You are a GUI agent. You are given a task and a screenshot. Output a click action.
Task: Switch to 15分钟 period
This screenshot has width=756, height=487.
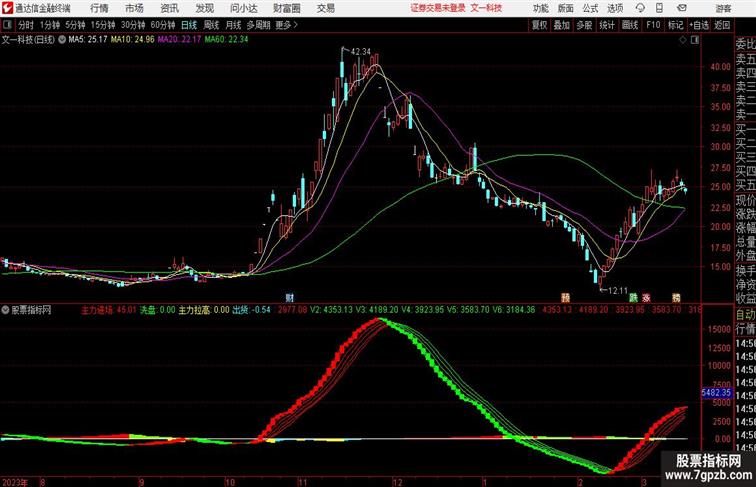103,25
